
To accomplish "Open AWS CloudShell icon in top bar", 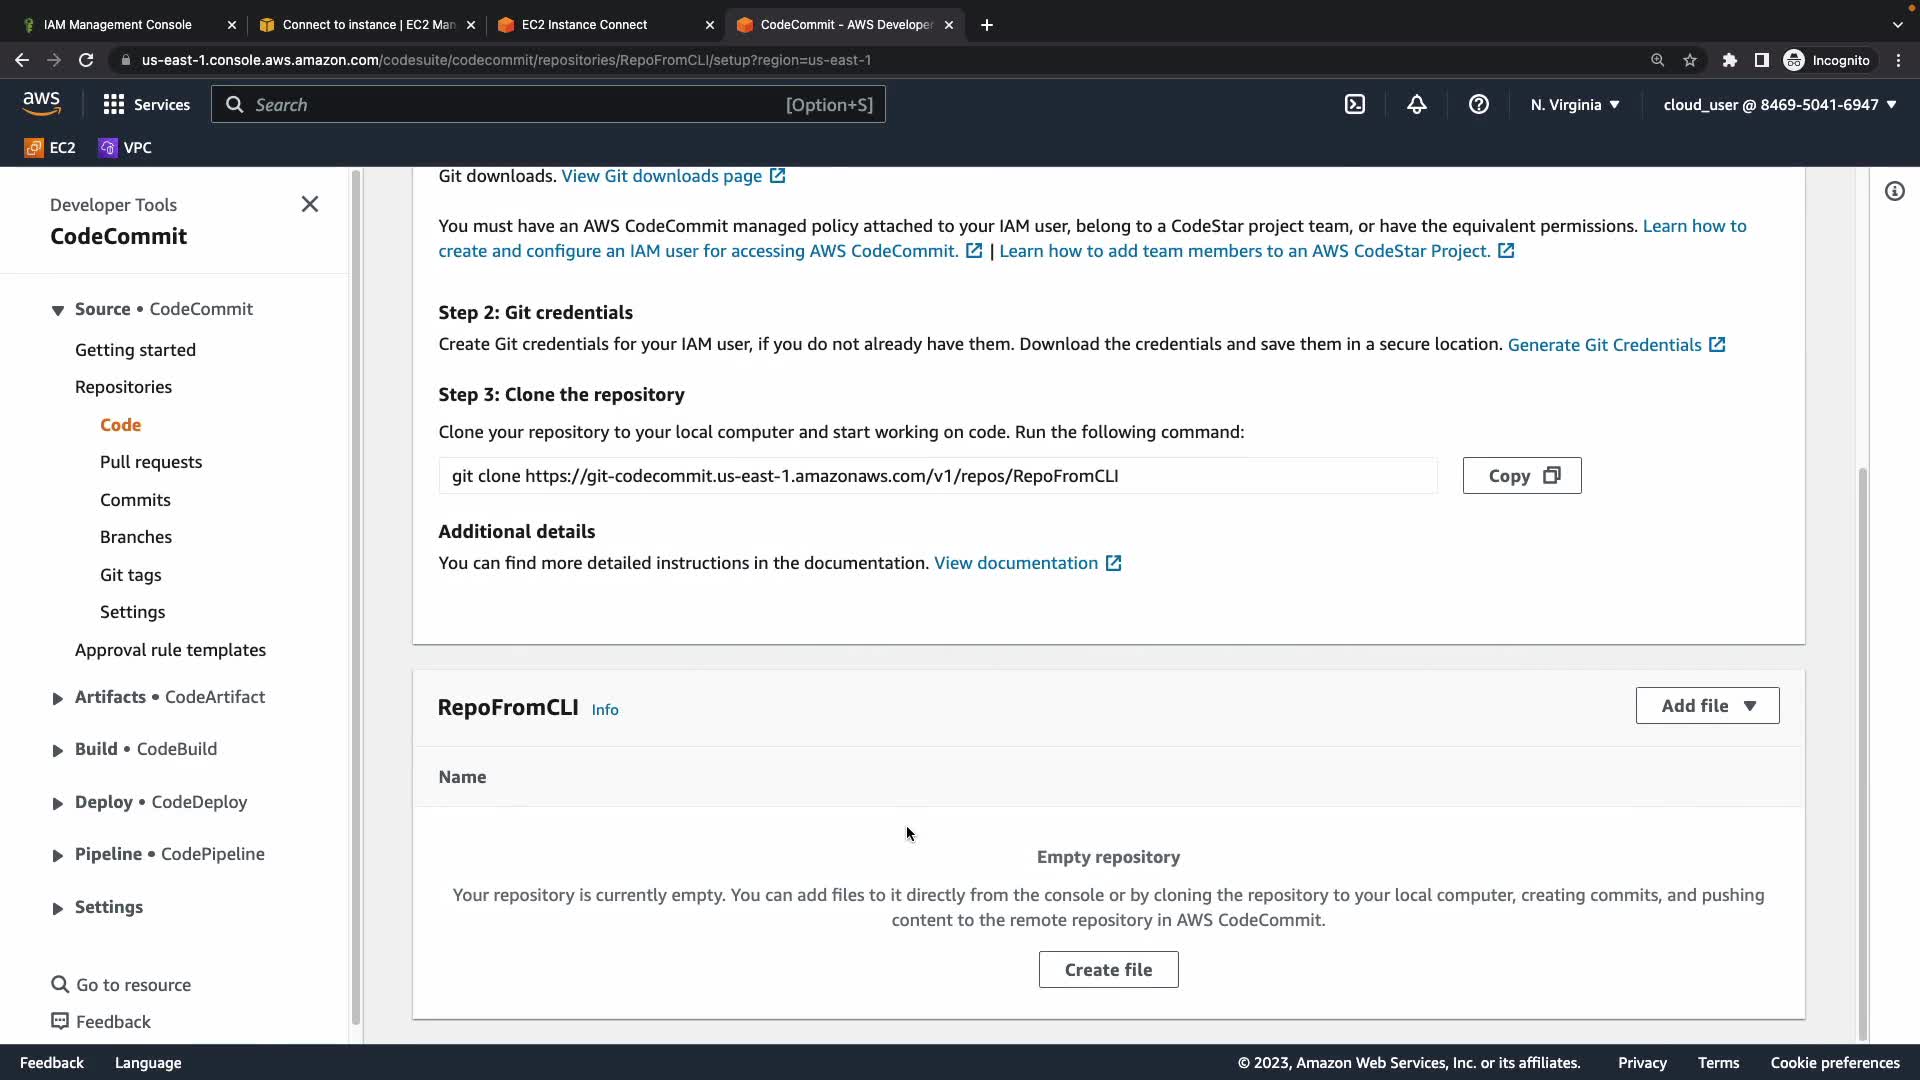I will [1355, 104].
